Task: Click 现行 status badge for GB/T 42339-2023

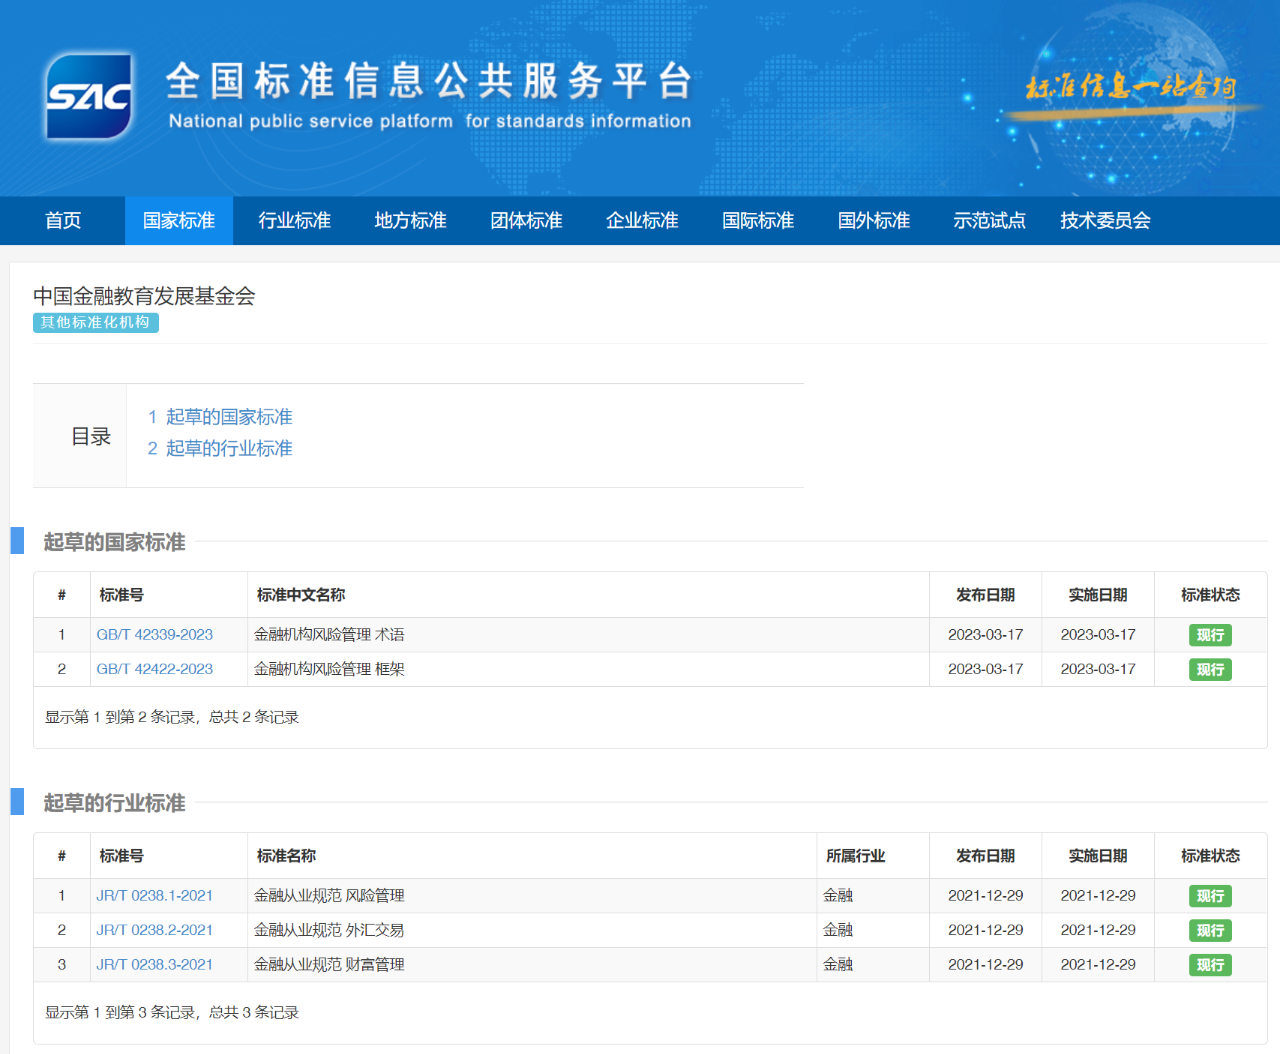Action: click(1210, 635)
